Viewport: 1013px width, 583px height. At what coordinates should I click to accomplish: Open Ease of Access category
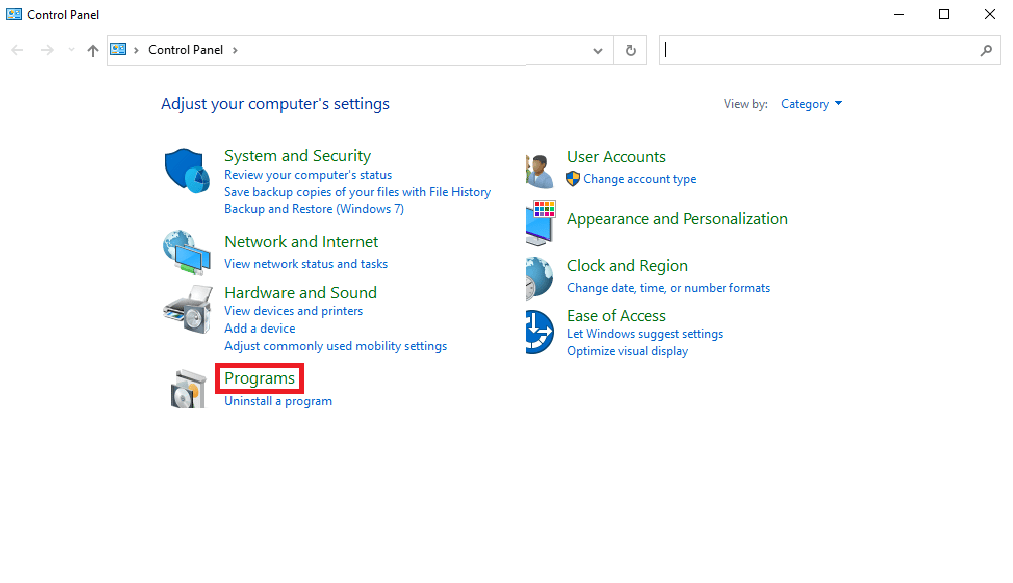tap(616, 316)
